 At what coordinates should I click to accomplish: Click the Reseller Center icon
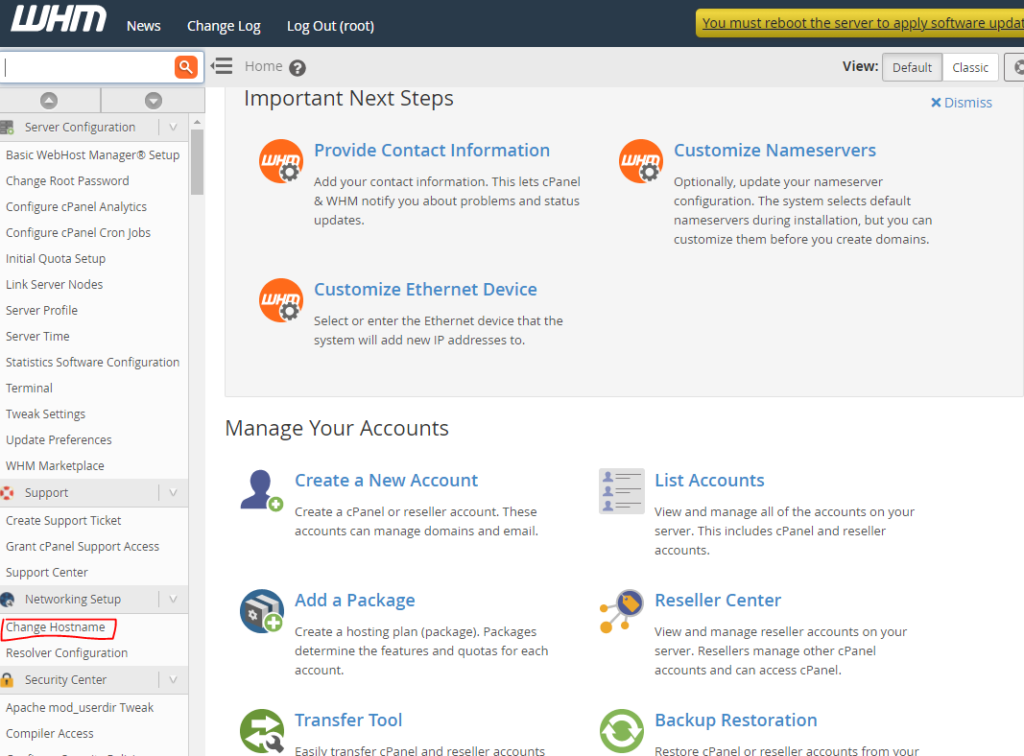[621, 610]
